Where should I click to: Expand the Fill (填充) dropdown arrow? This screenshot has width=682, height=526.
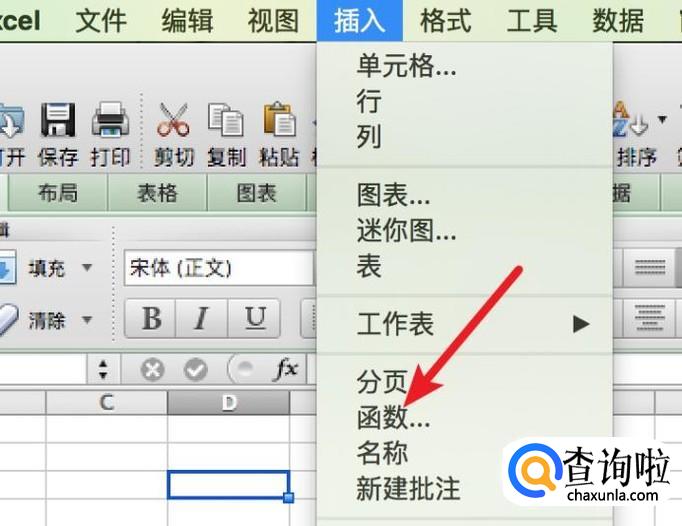tap(87, 267)
